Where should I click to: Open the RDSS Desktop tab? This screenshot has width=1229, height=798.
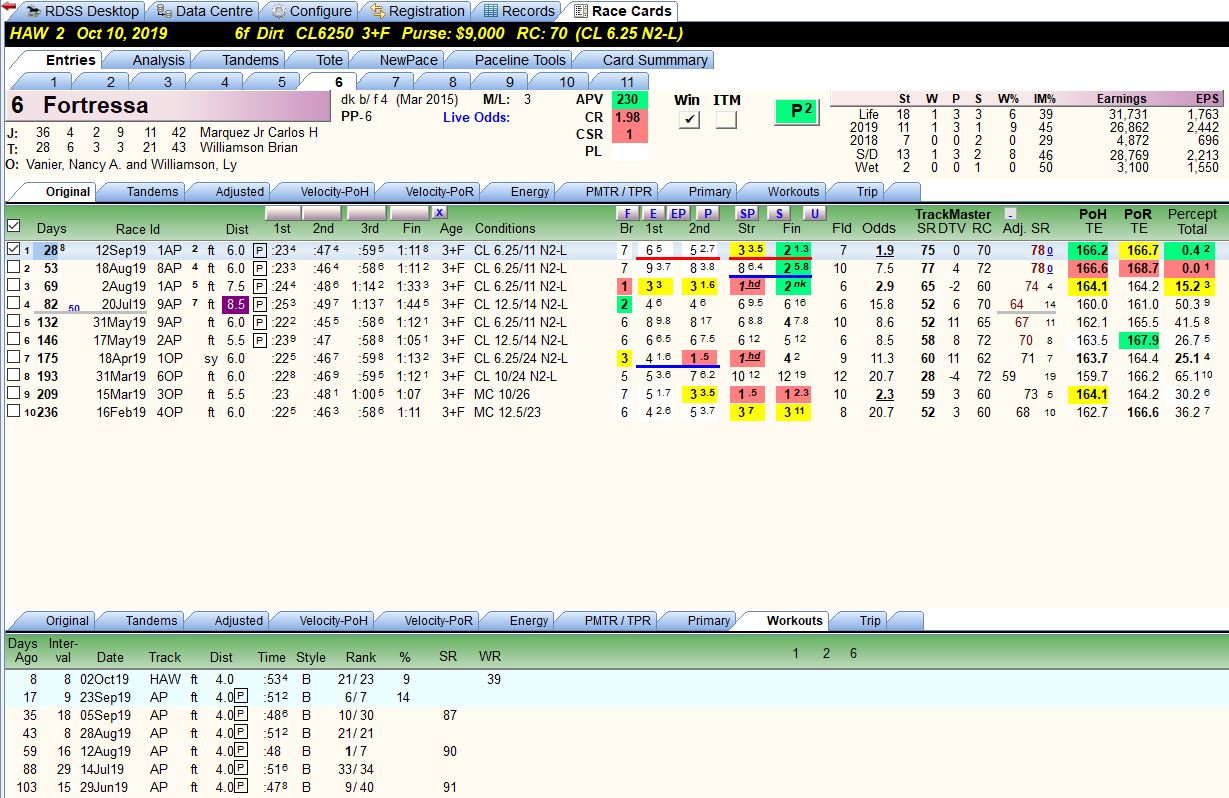[81, 11]
